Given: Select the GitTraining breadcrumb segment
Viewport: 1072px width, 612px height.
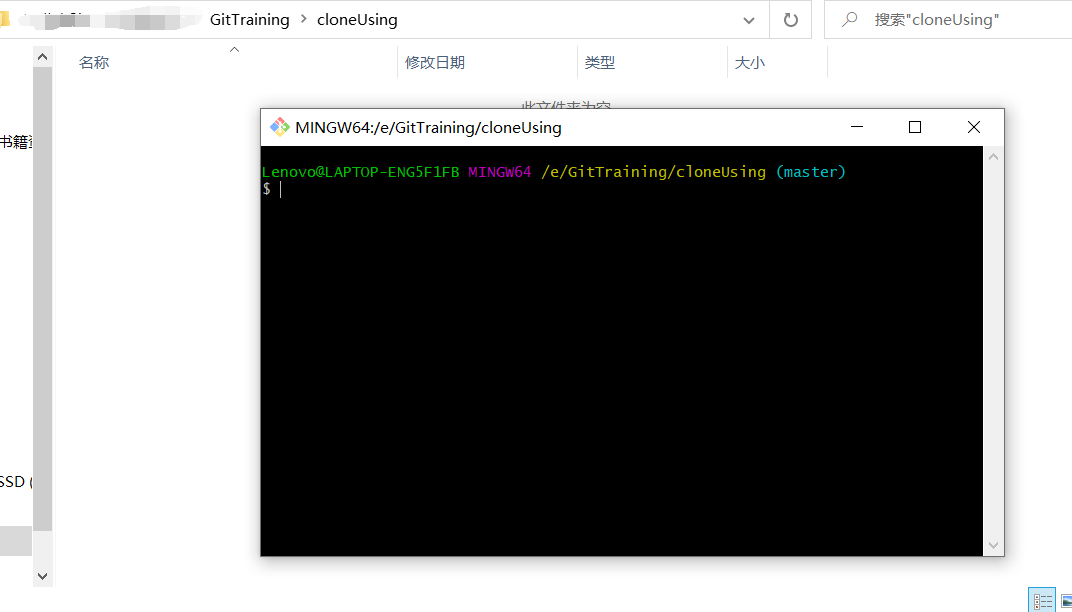Looking at the screenshot, I should [x=250, y=20].
